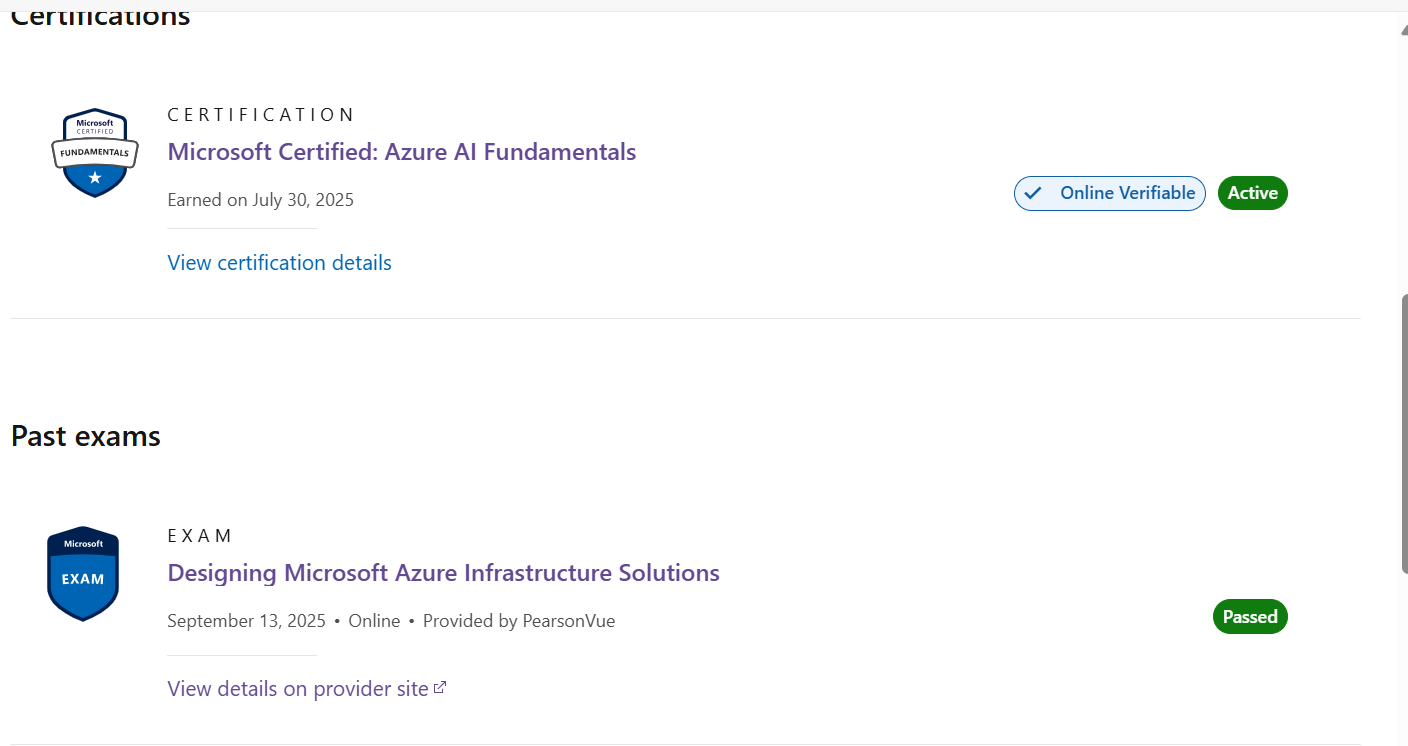This screenshot has width=1408, height=746.
Task: Click the checkmark icon in Online Verifiable
Action: click(1034, 193)
